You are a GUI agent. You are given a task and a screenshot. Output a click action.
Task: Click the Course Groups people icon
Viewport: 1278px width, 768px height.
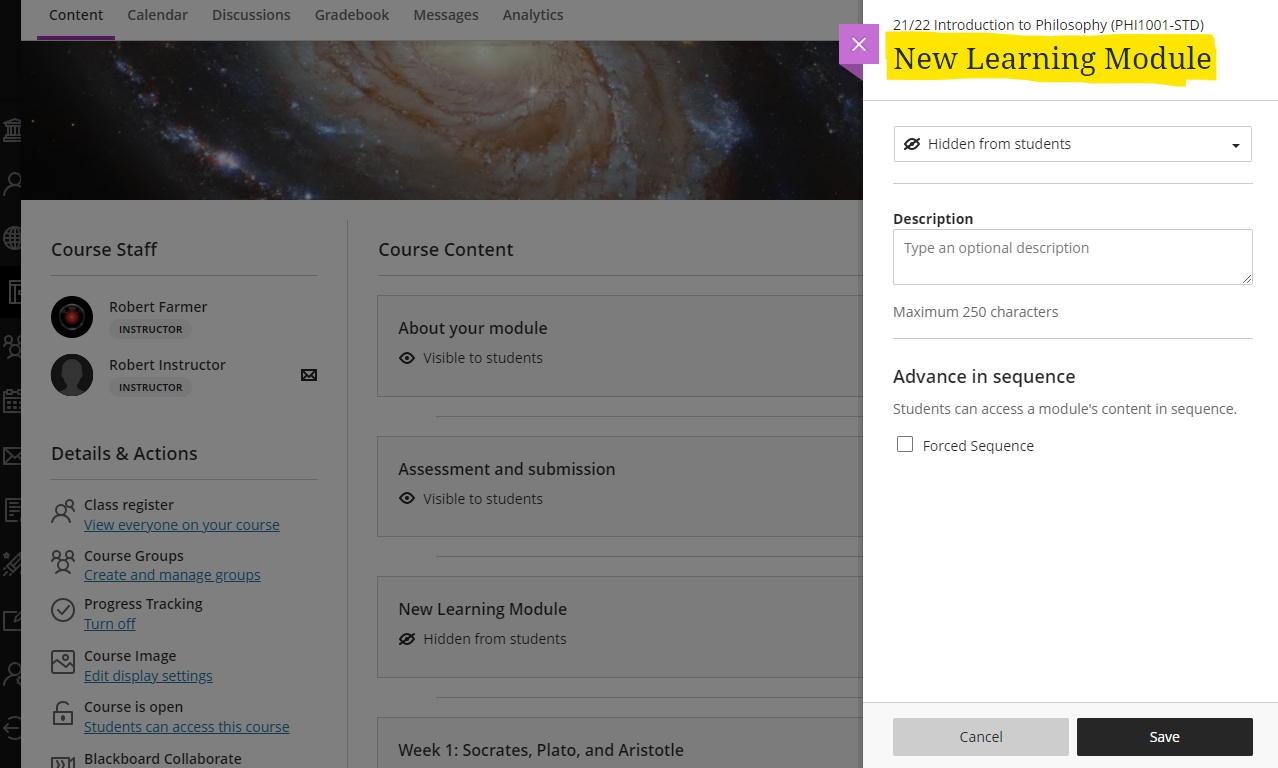tap(62, 561)
